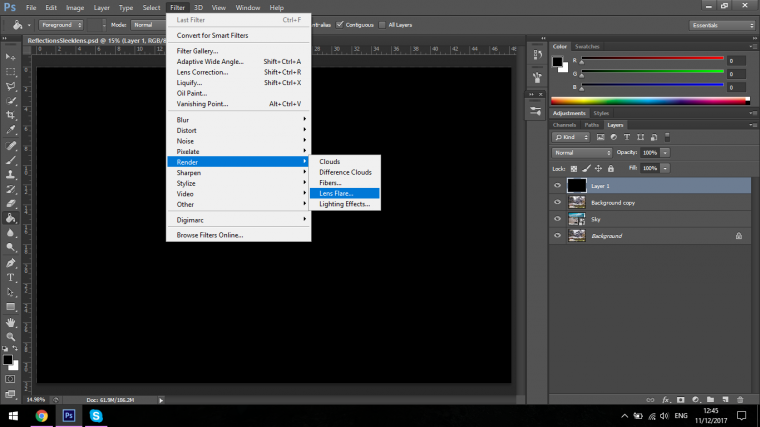Create a new layer with the icon
The image size is (760, 427).
point(725,400)
